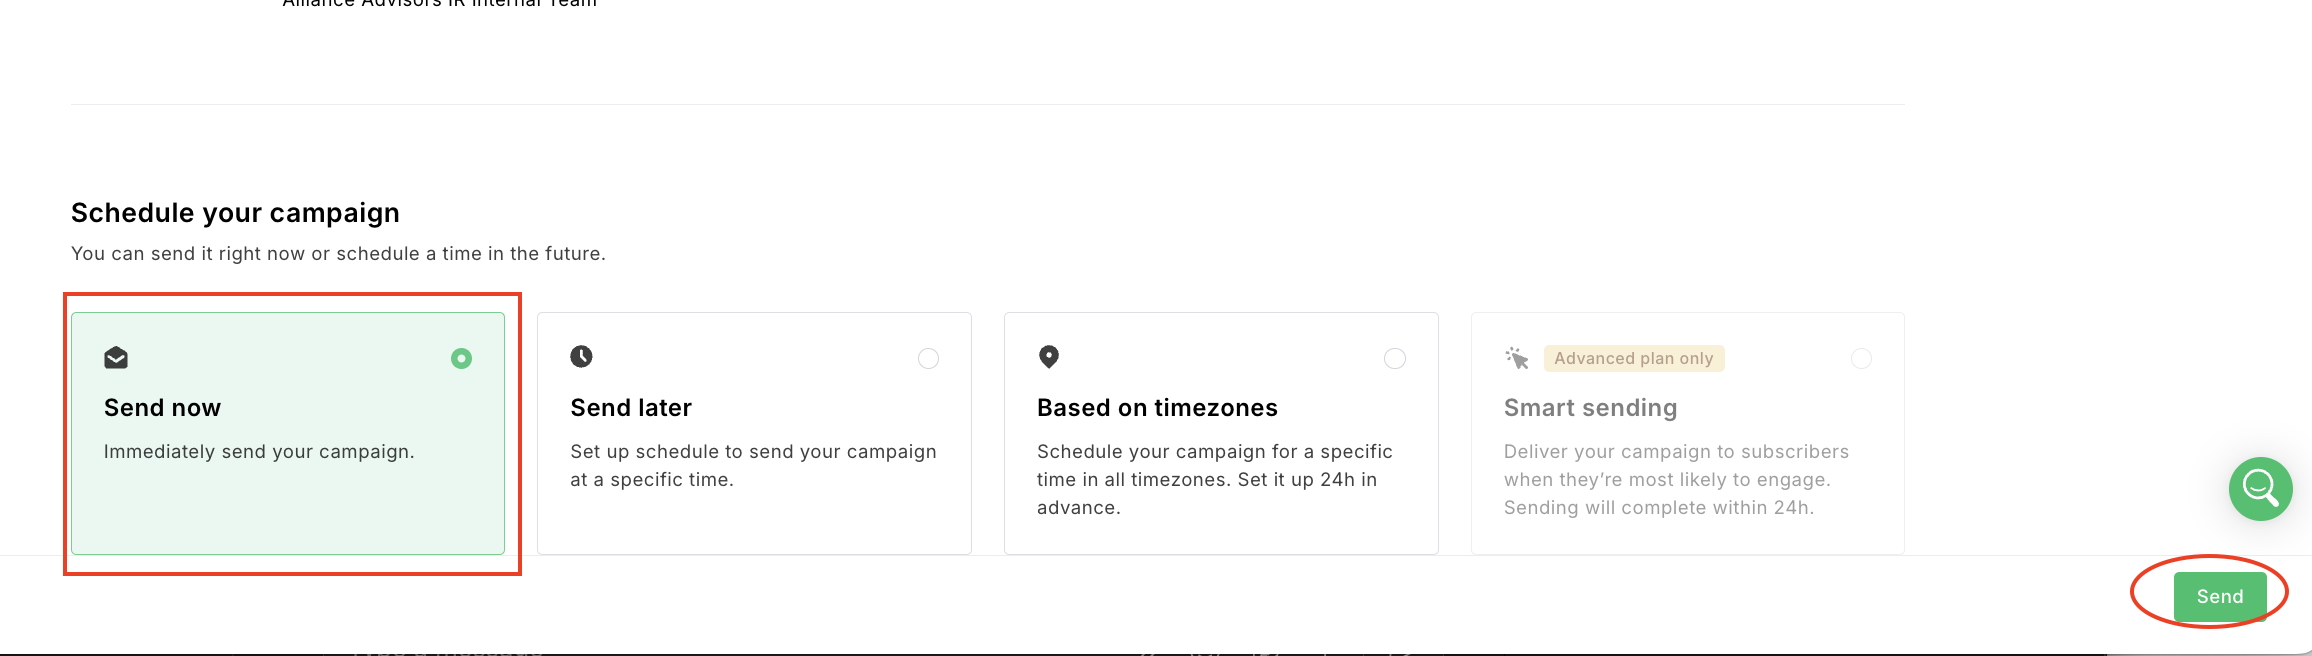Click the sparkle cursor Smart sending icon
The height and width of the screenshot is (656, 2312).
pos(1517,358)
